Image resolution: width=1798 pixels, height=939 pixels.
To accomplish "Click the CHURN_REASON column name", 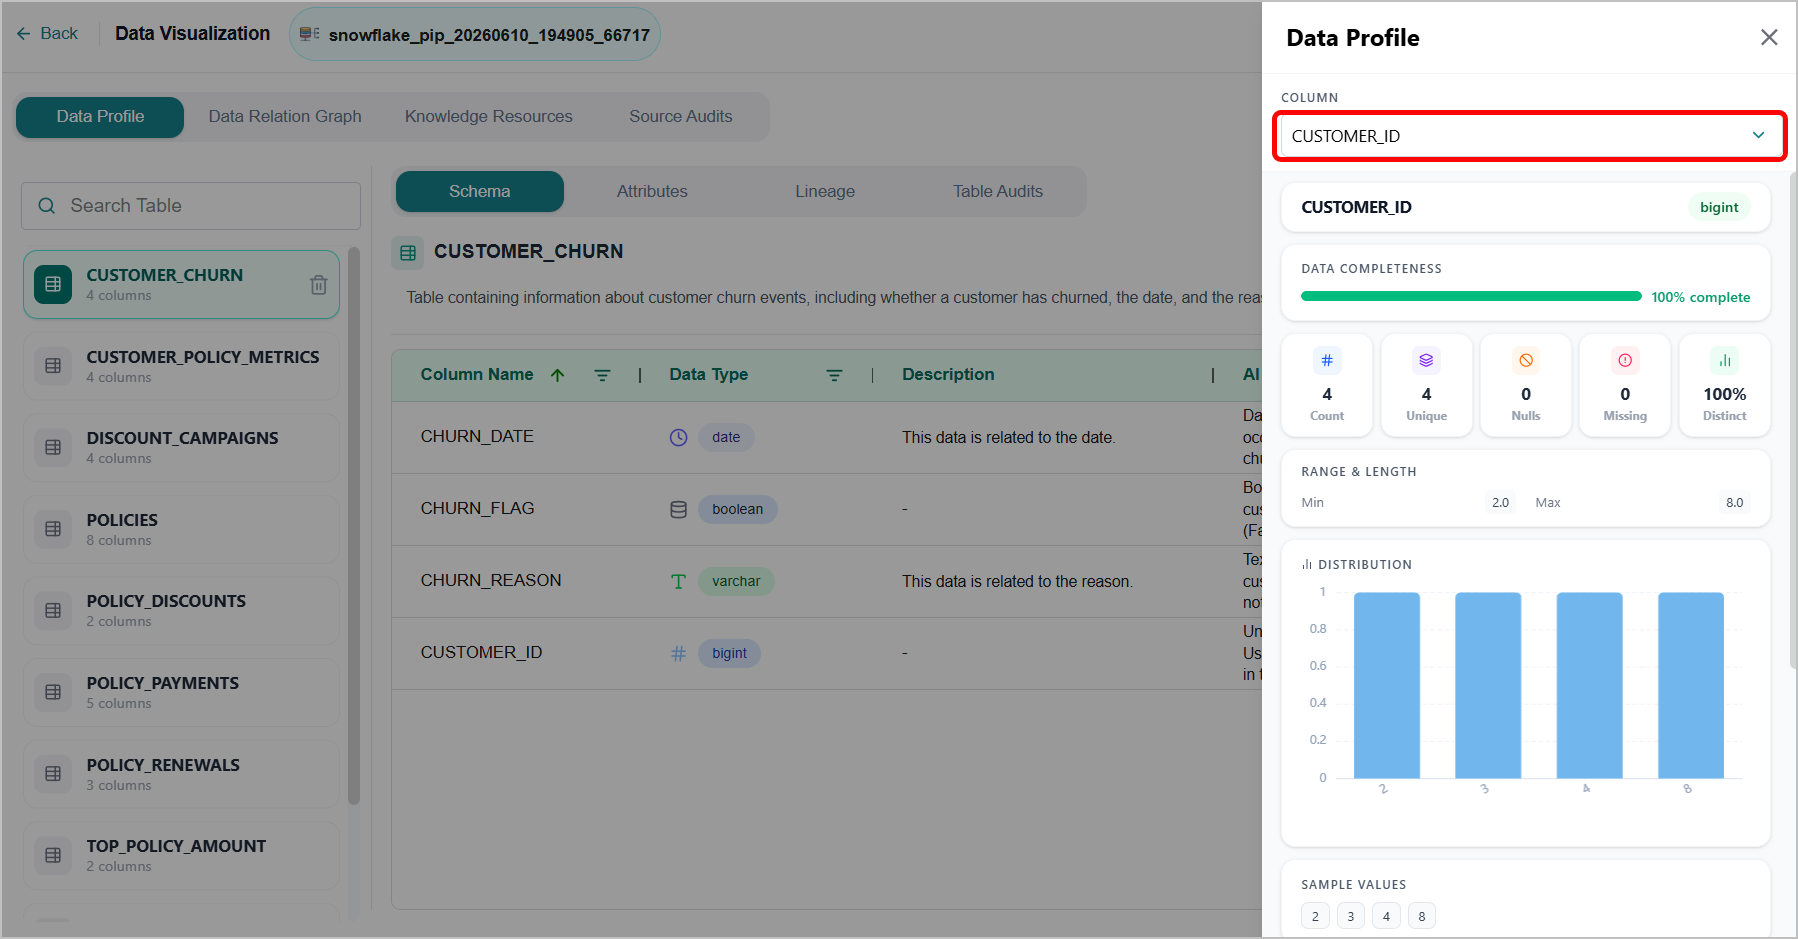I will [491, 581].
